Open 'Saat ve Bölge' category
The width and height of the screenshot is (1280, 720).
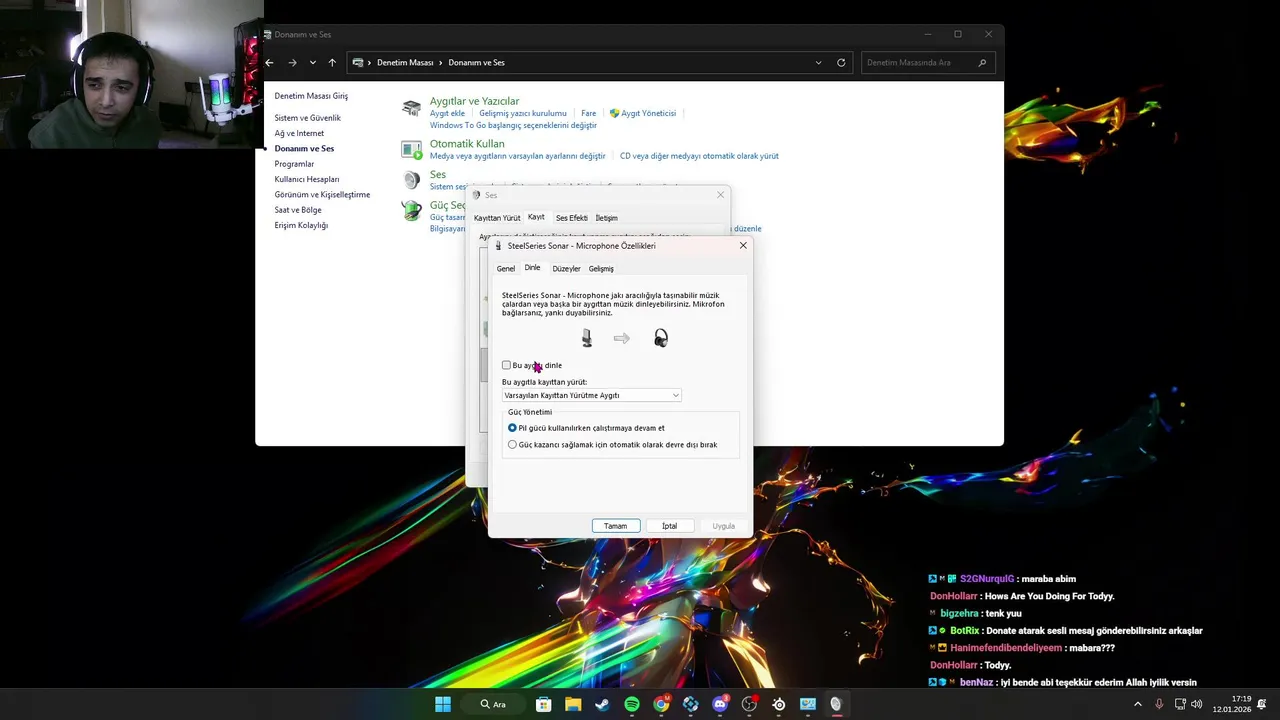coord(298,210)
